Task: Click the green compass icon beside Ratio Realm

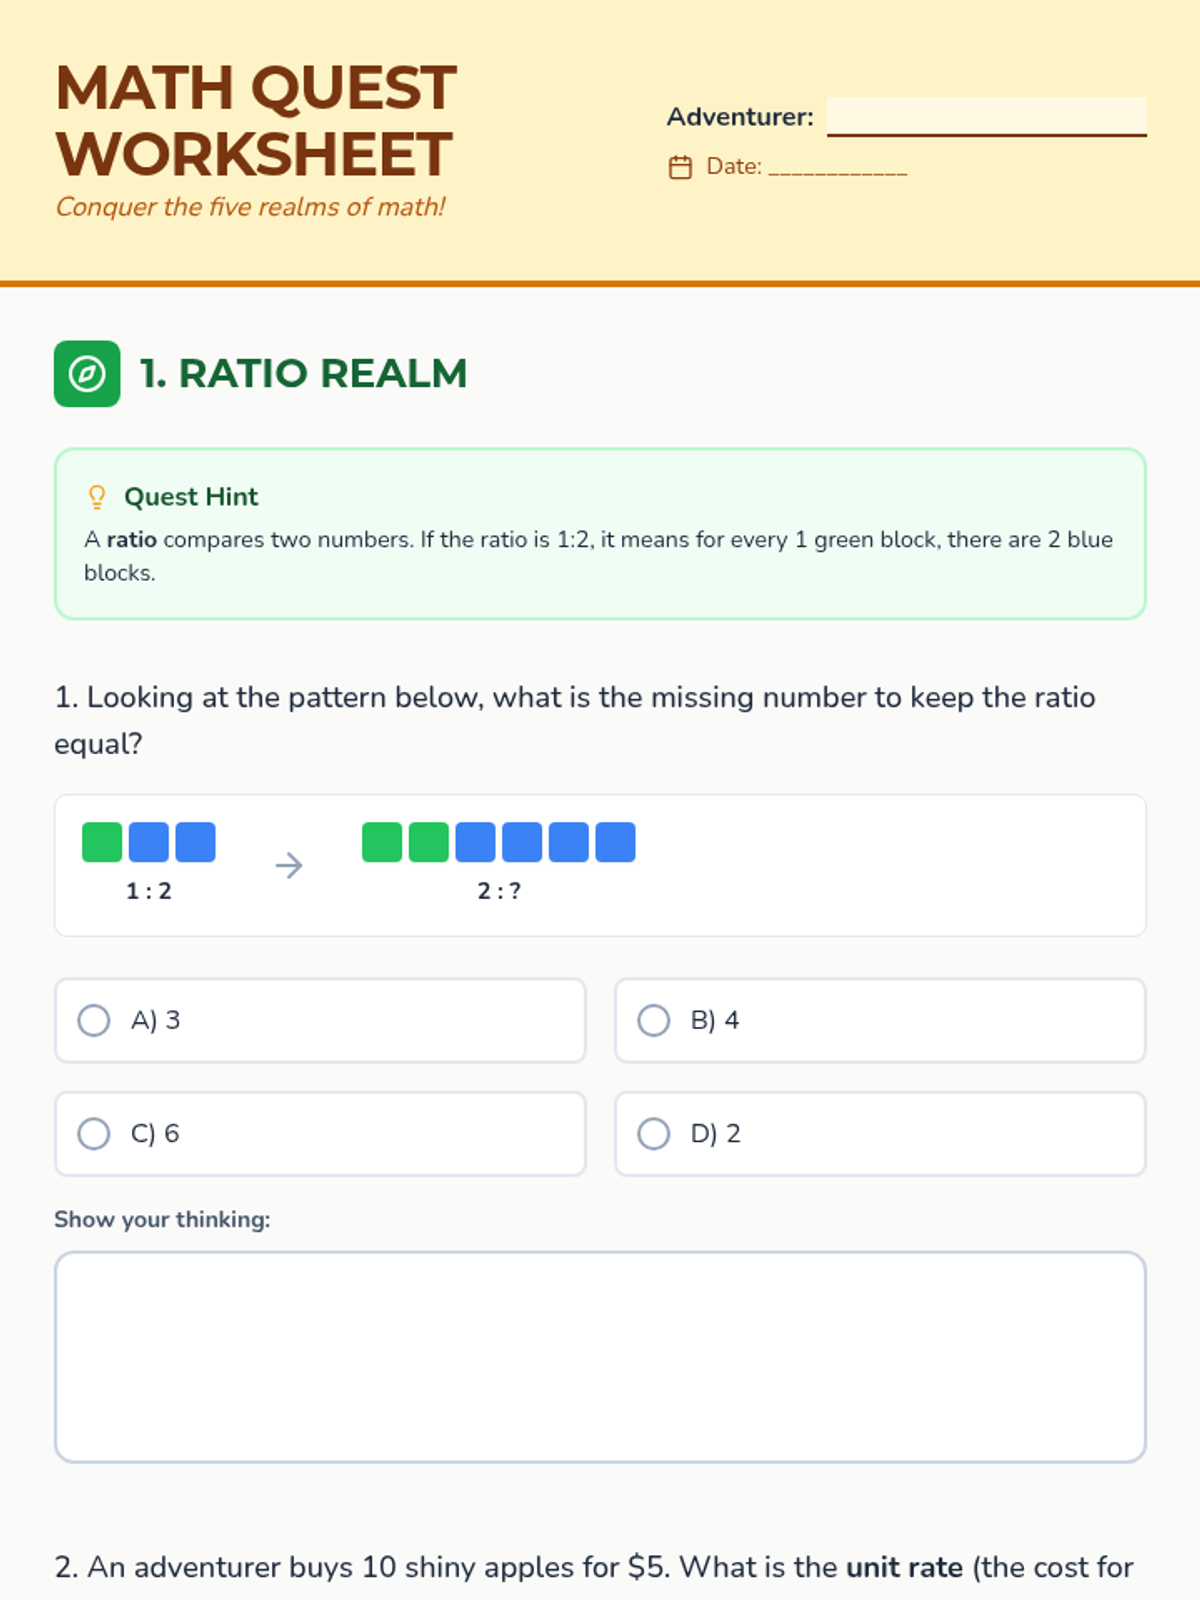Action: 87,374
